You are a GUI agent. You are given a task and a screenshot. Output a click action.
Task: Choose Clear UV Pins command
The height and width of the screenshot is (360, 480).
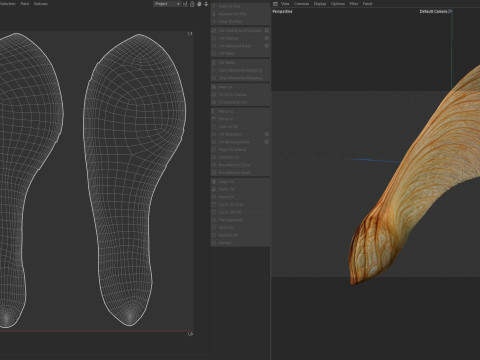point(240,22)
